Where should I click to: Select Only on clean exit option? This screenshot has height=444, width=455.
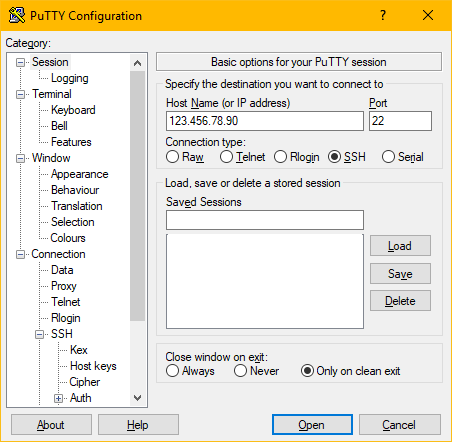click(307, 371)
